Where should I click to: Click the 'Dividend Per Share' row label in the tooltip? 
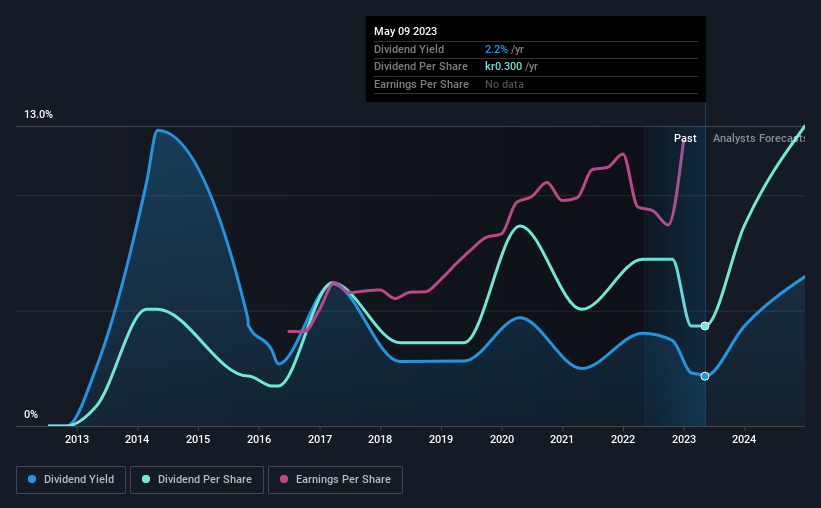[421, 67]
